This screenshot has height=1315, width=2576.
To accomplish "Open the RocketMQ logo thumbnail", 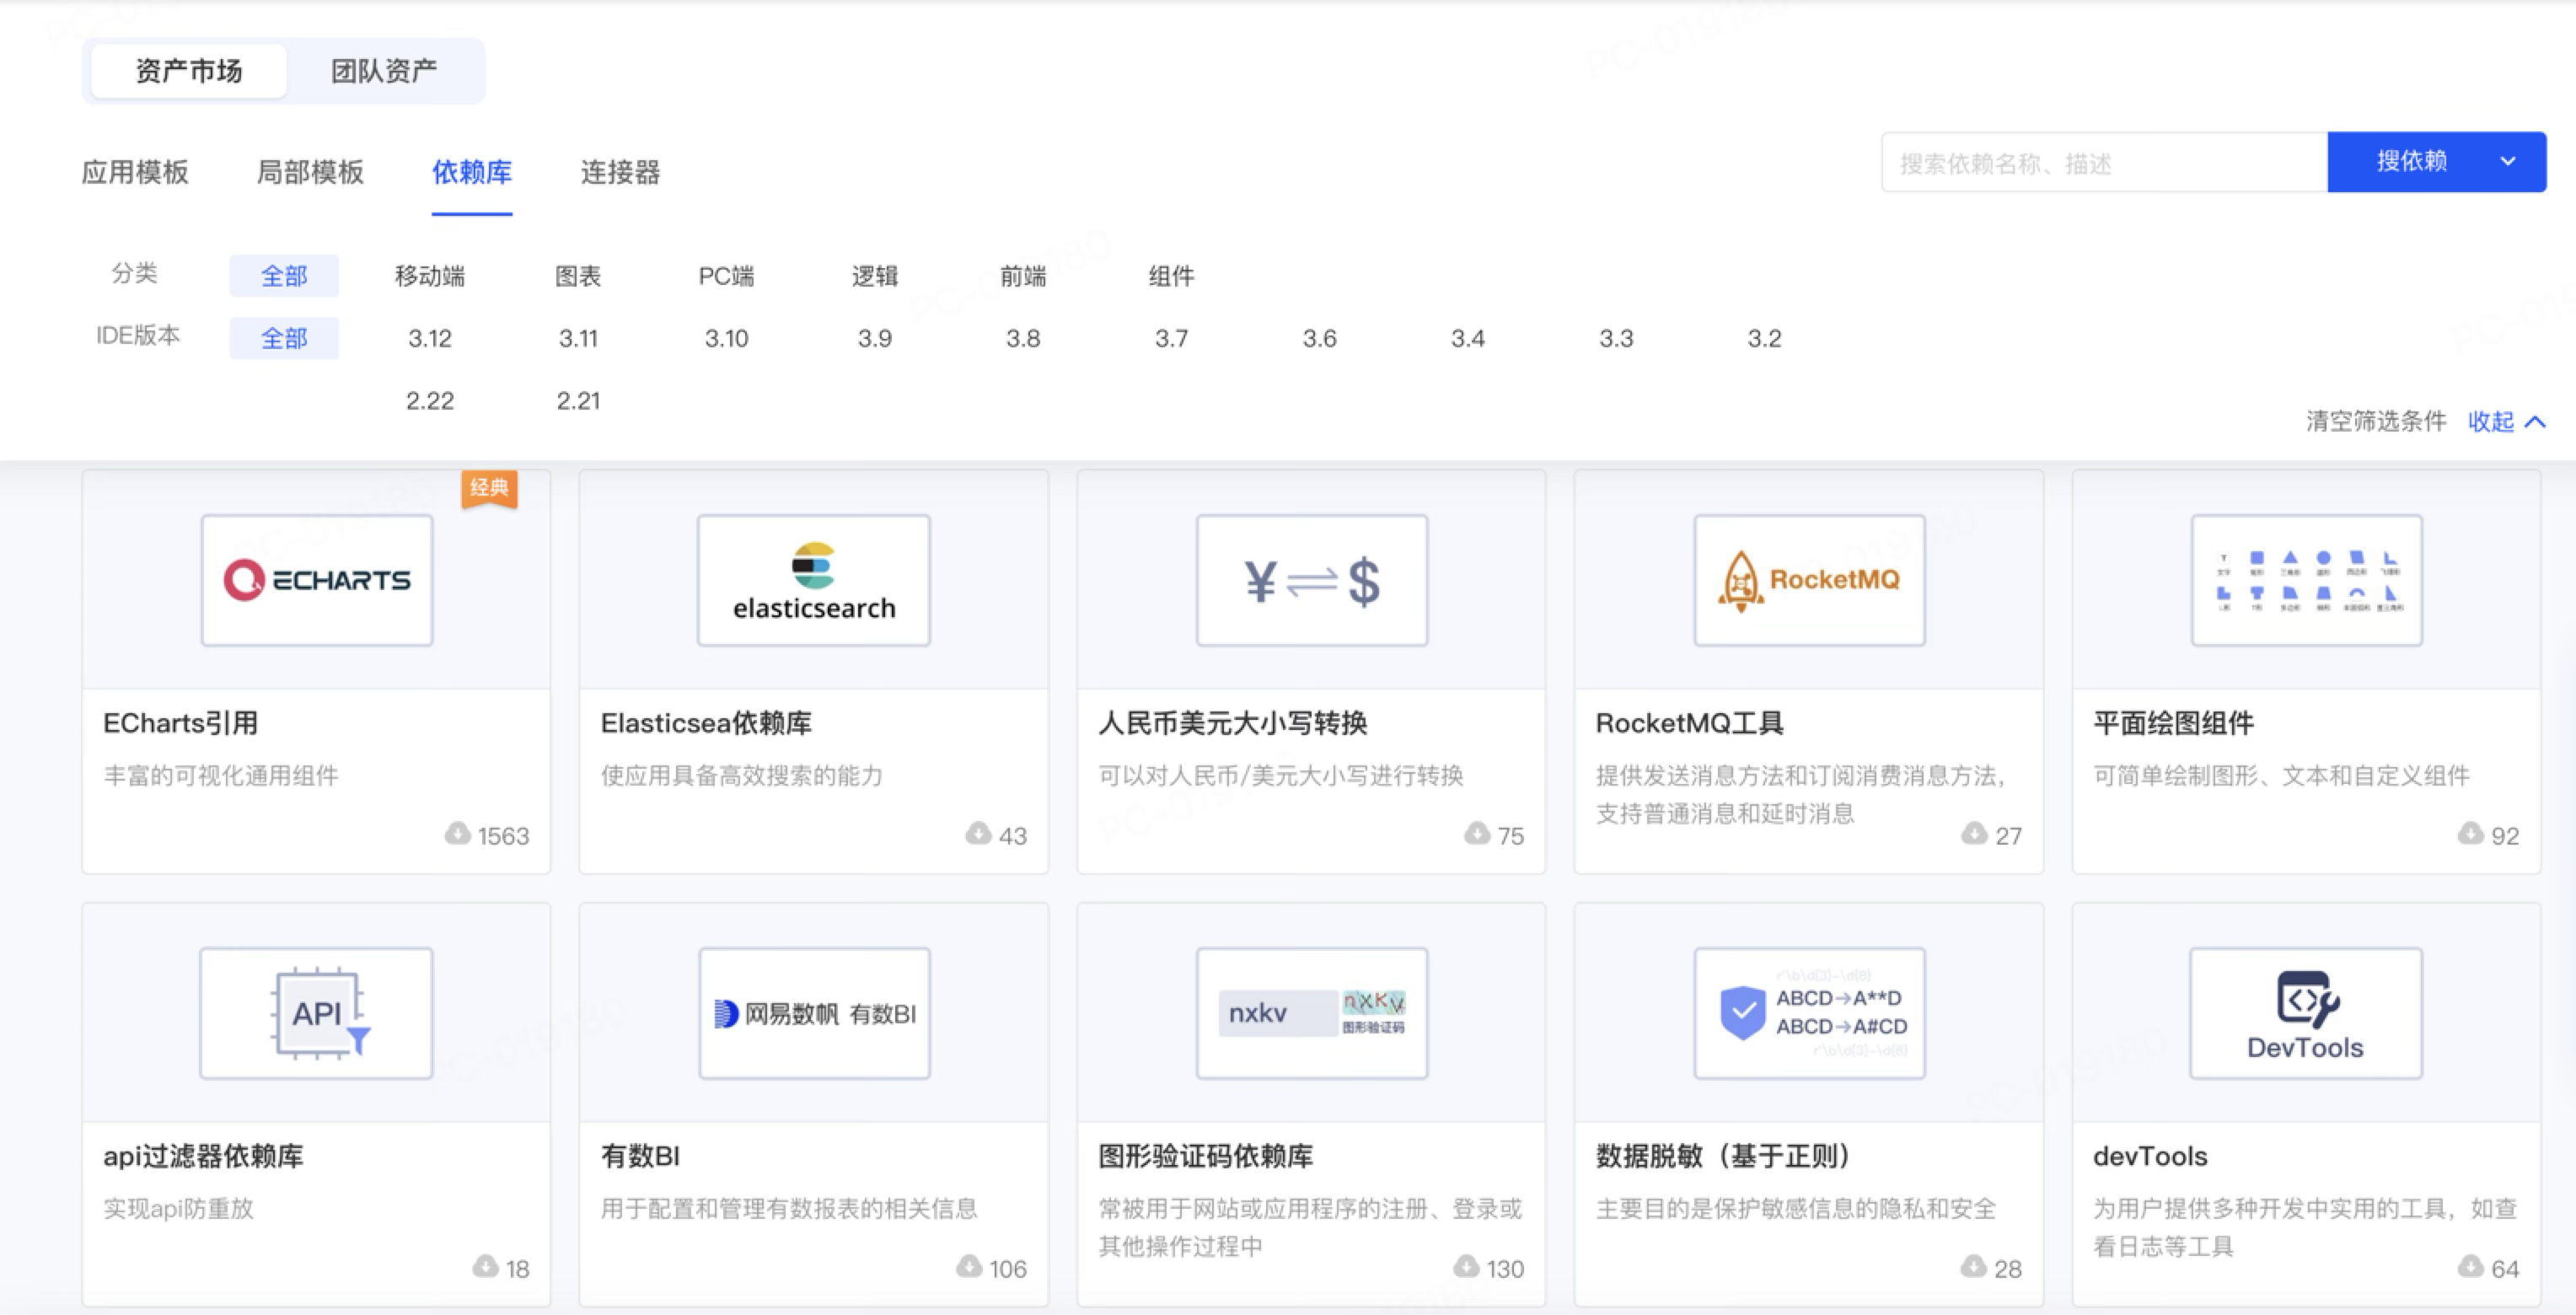I will tap(1809, 580).
